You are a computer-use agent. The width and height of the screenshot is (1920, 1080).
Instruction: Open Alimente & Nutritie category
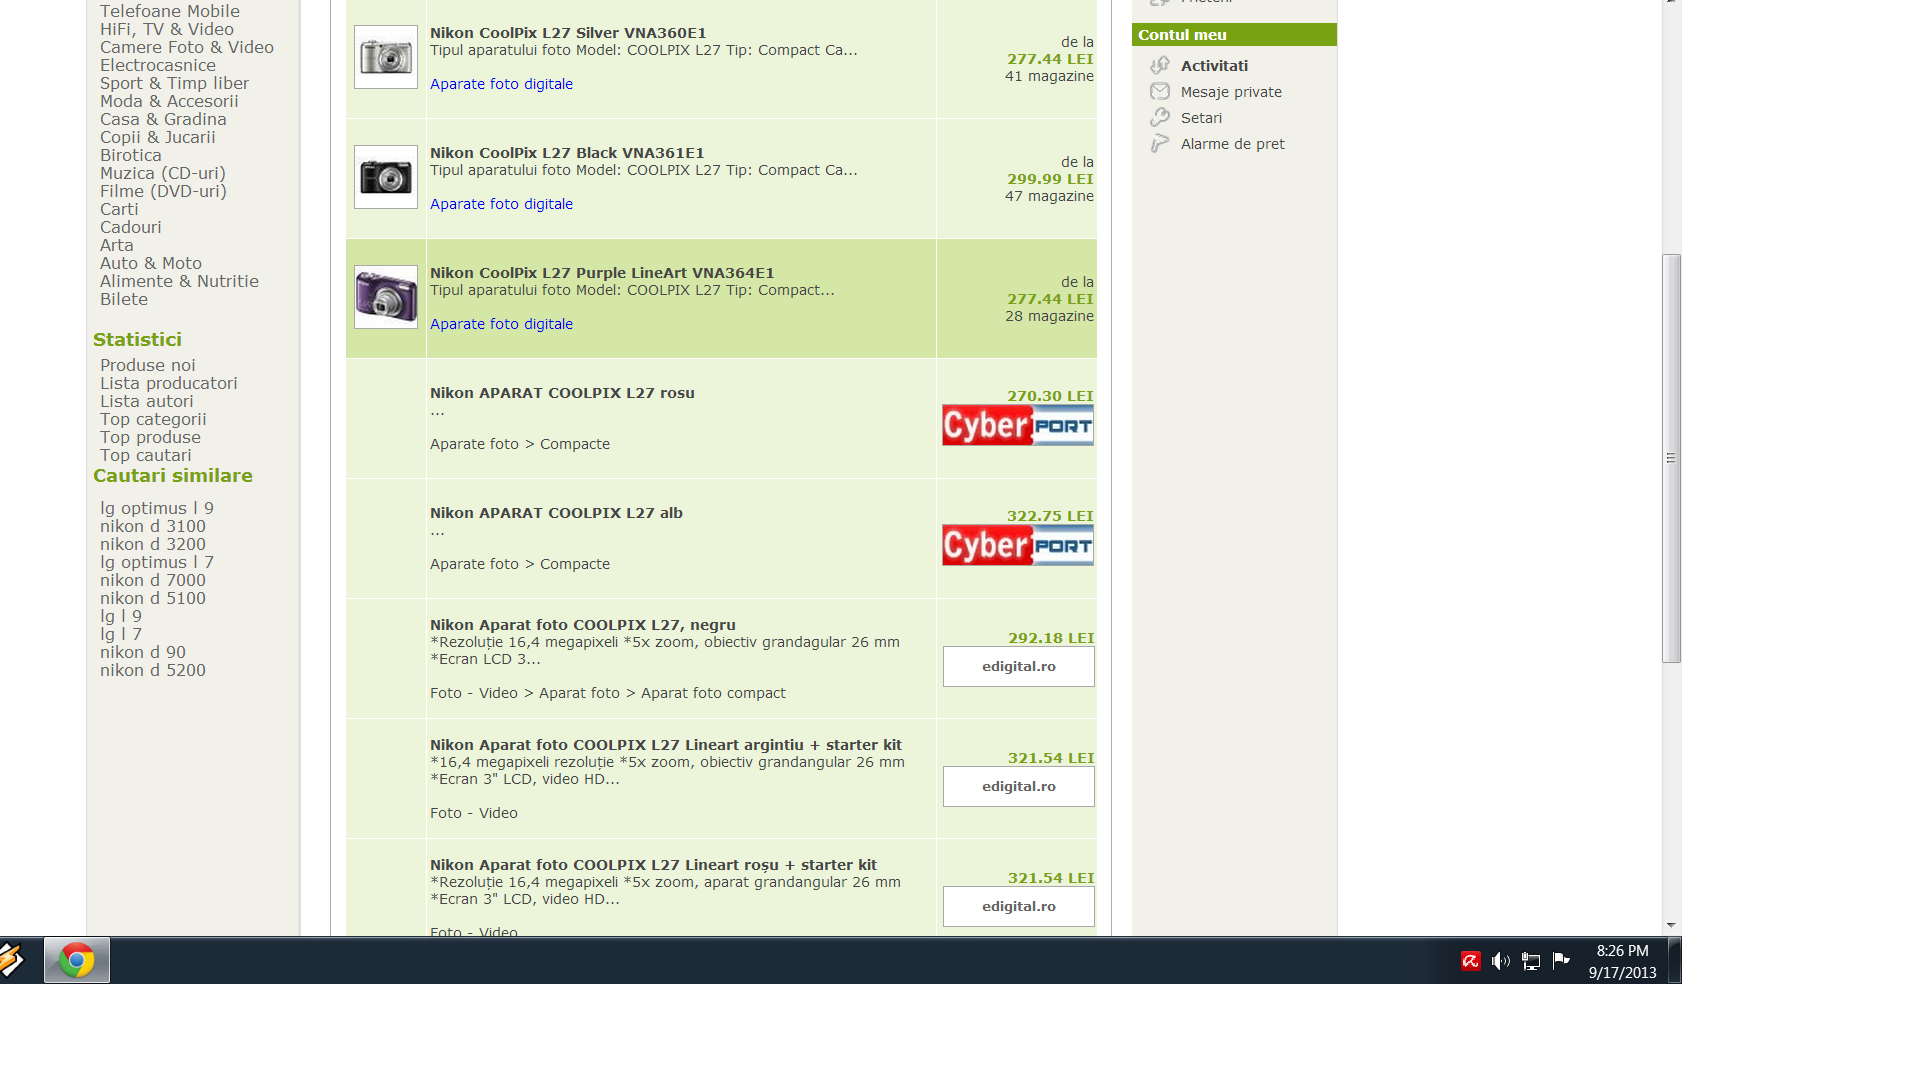[179, 281]
